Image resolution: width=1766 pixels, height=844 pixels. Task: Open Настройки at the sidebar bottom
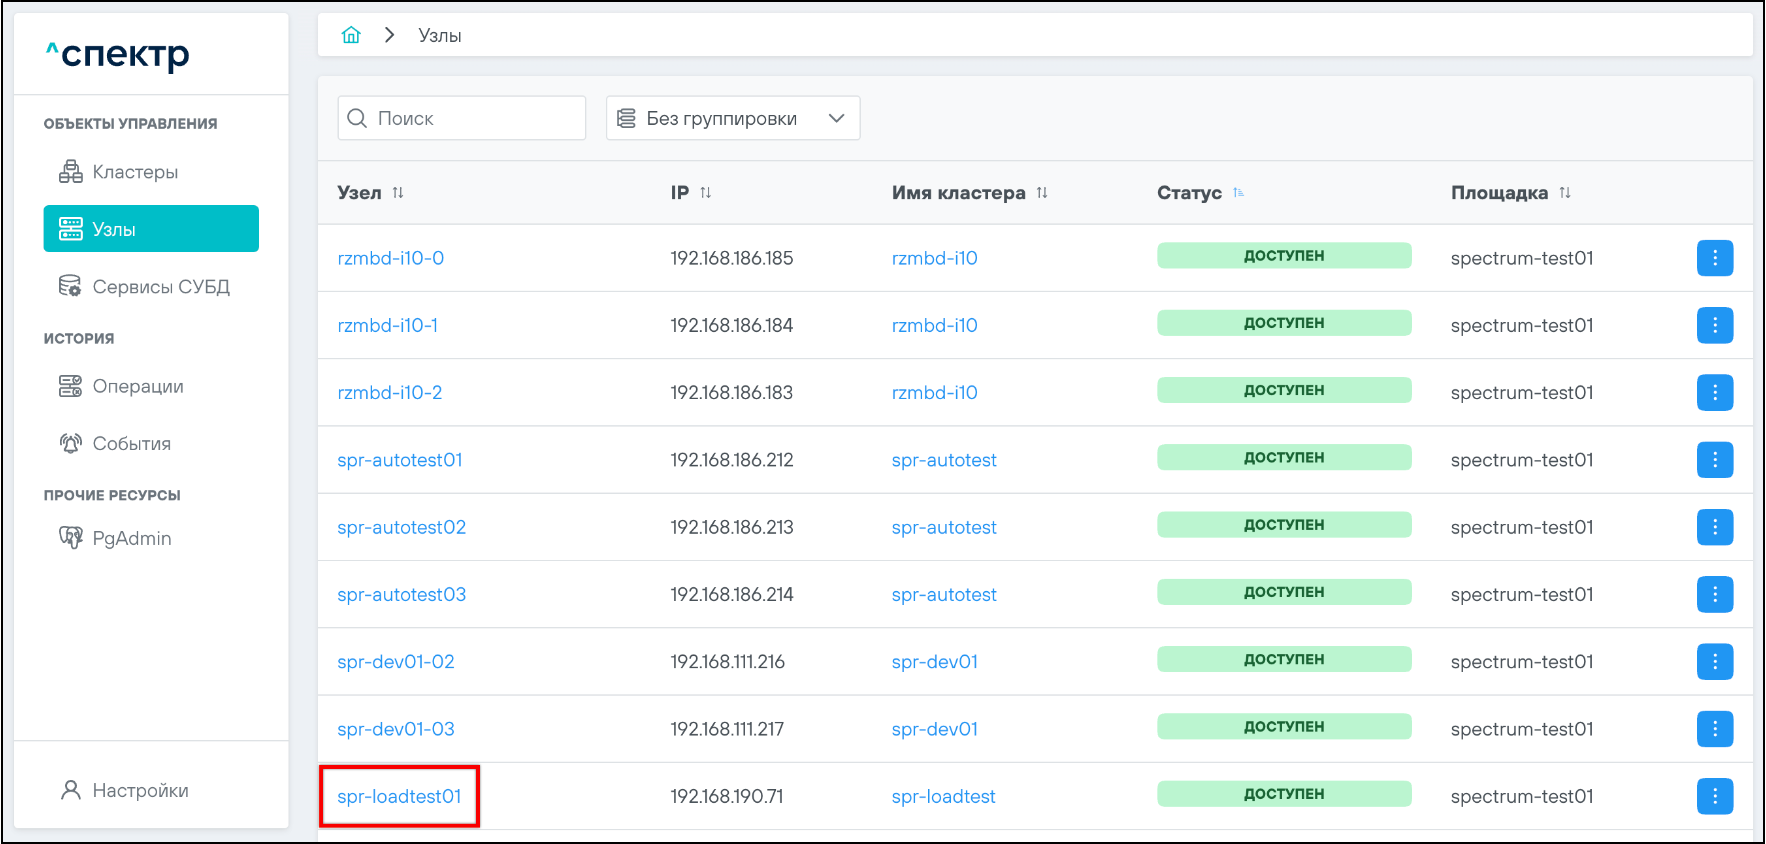click(140, 791)
